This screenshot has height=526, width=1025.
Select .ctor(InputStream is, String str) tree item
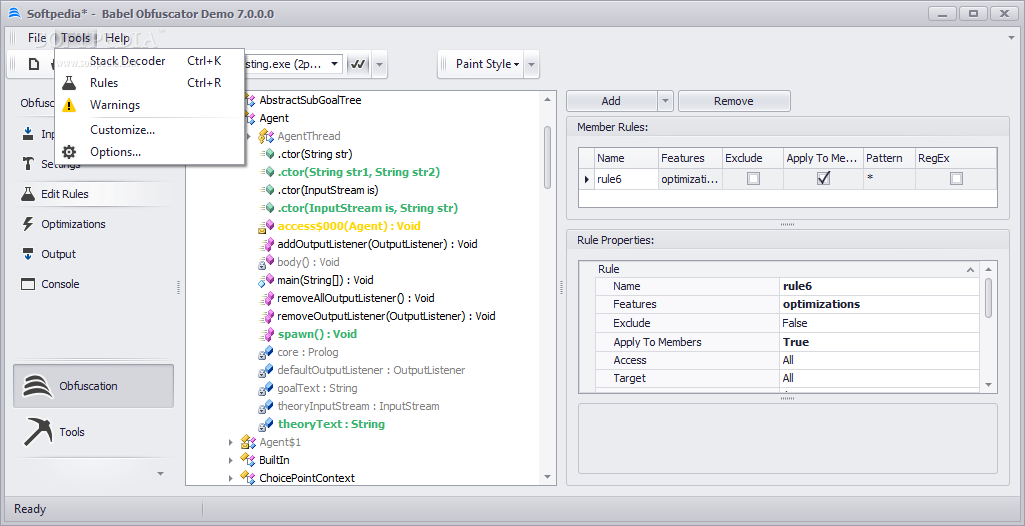[367, 208]
